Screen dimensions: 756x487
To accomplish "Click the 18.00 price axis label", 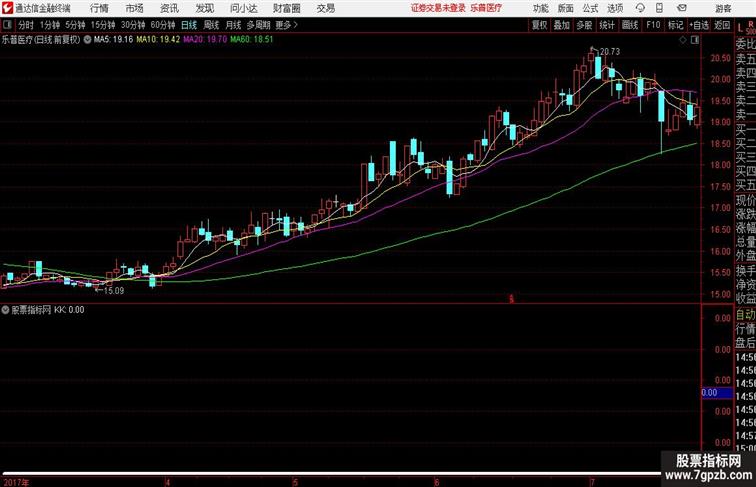I will [x=720, y=165].
